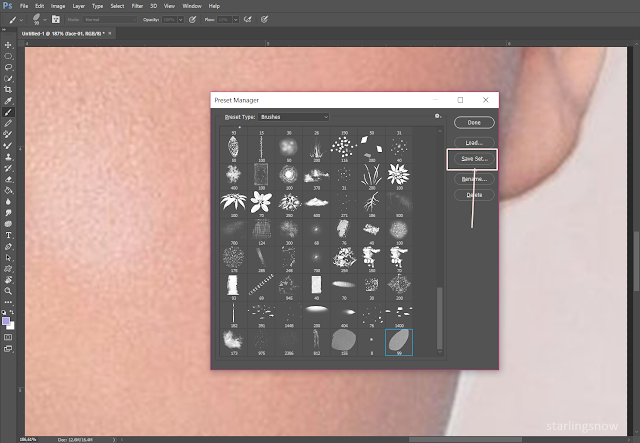The height and width of the screenshot is (443, 640).
Task: Open the Layer menu
Action: pyautogui.click(x=79, y=6)
